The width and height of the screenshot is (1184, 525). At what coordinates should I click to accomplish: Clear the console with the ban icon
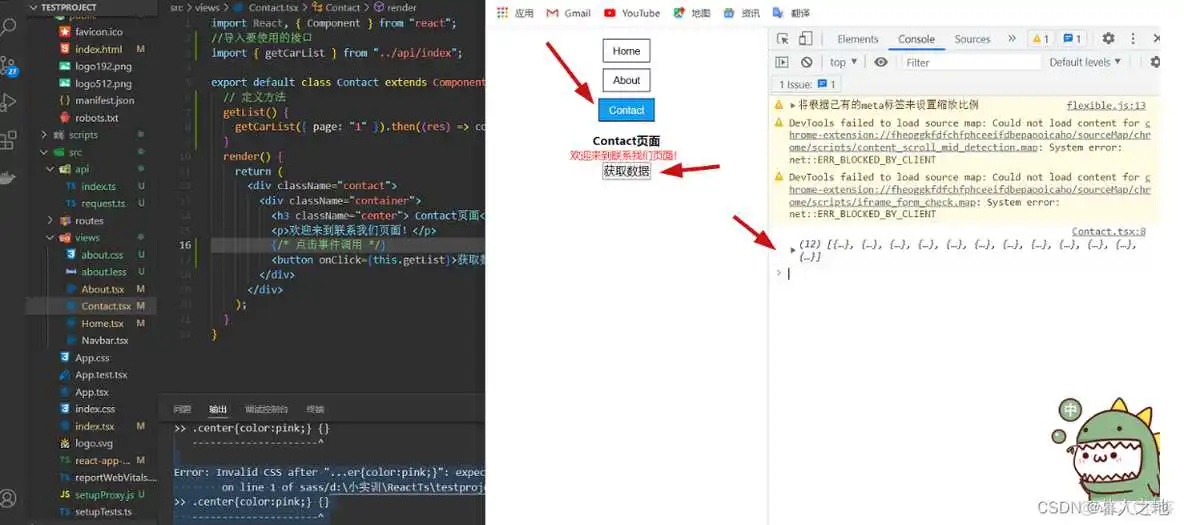tap(806, 62)
